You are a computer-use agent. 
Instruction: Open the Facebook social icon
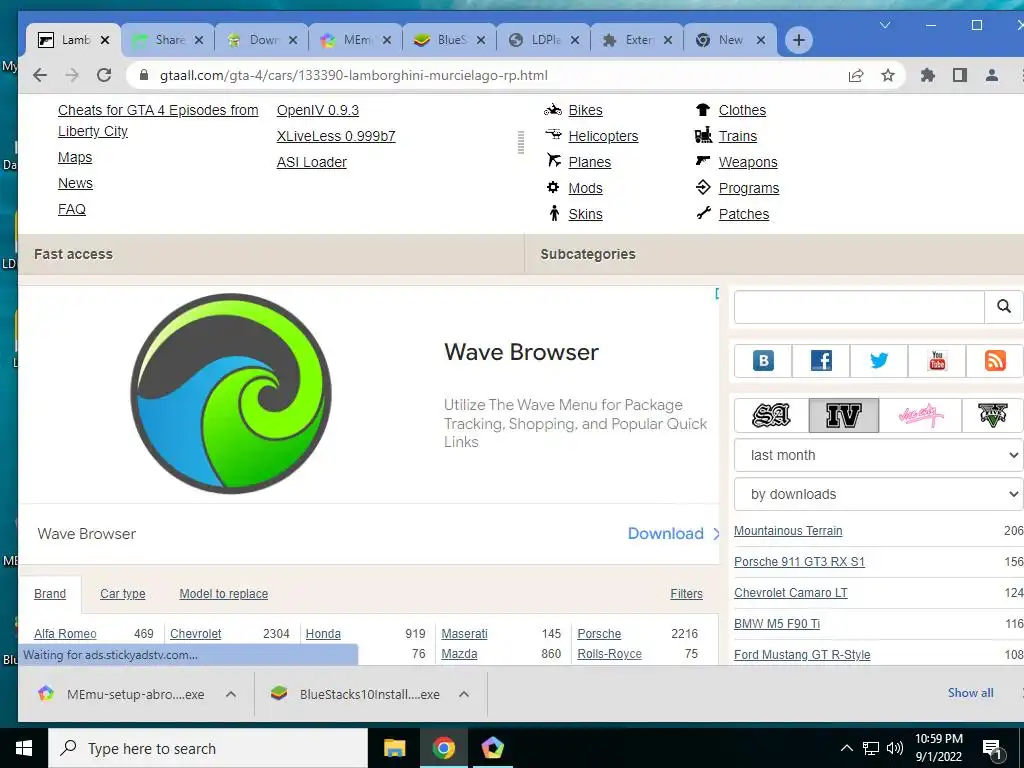pos(821,360)
